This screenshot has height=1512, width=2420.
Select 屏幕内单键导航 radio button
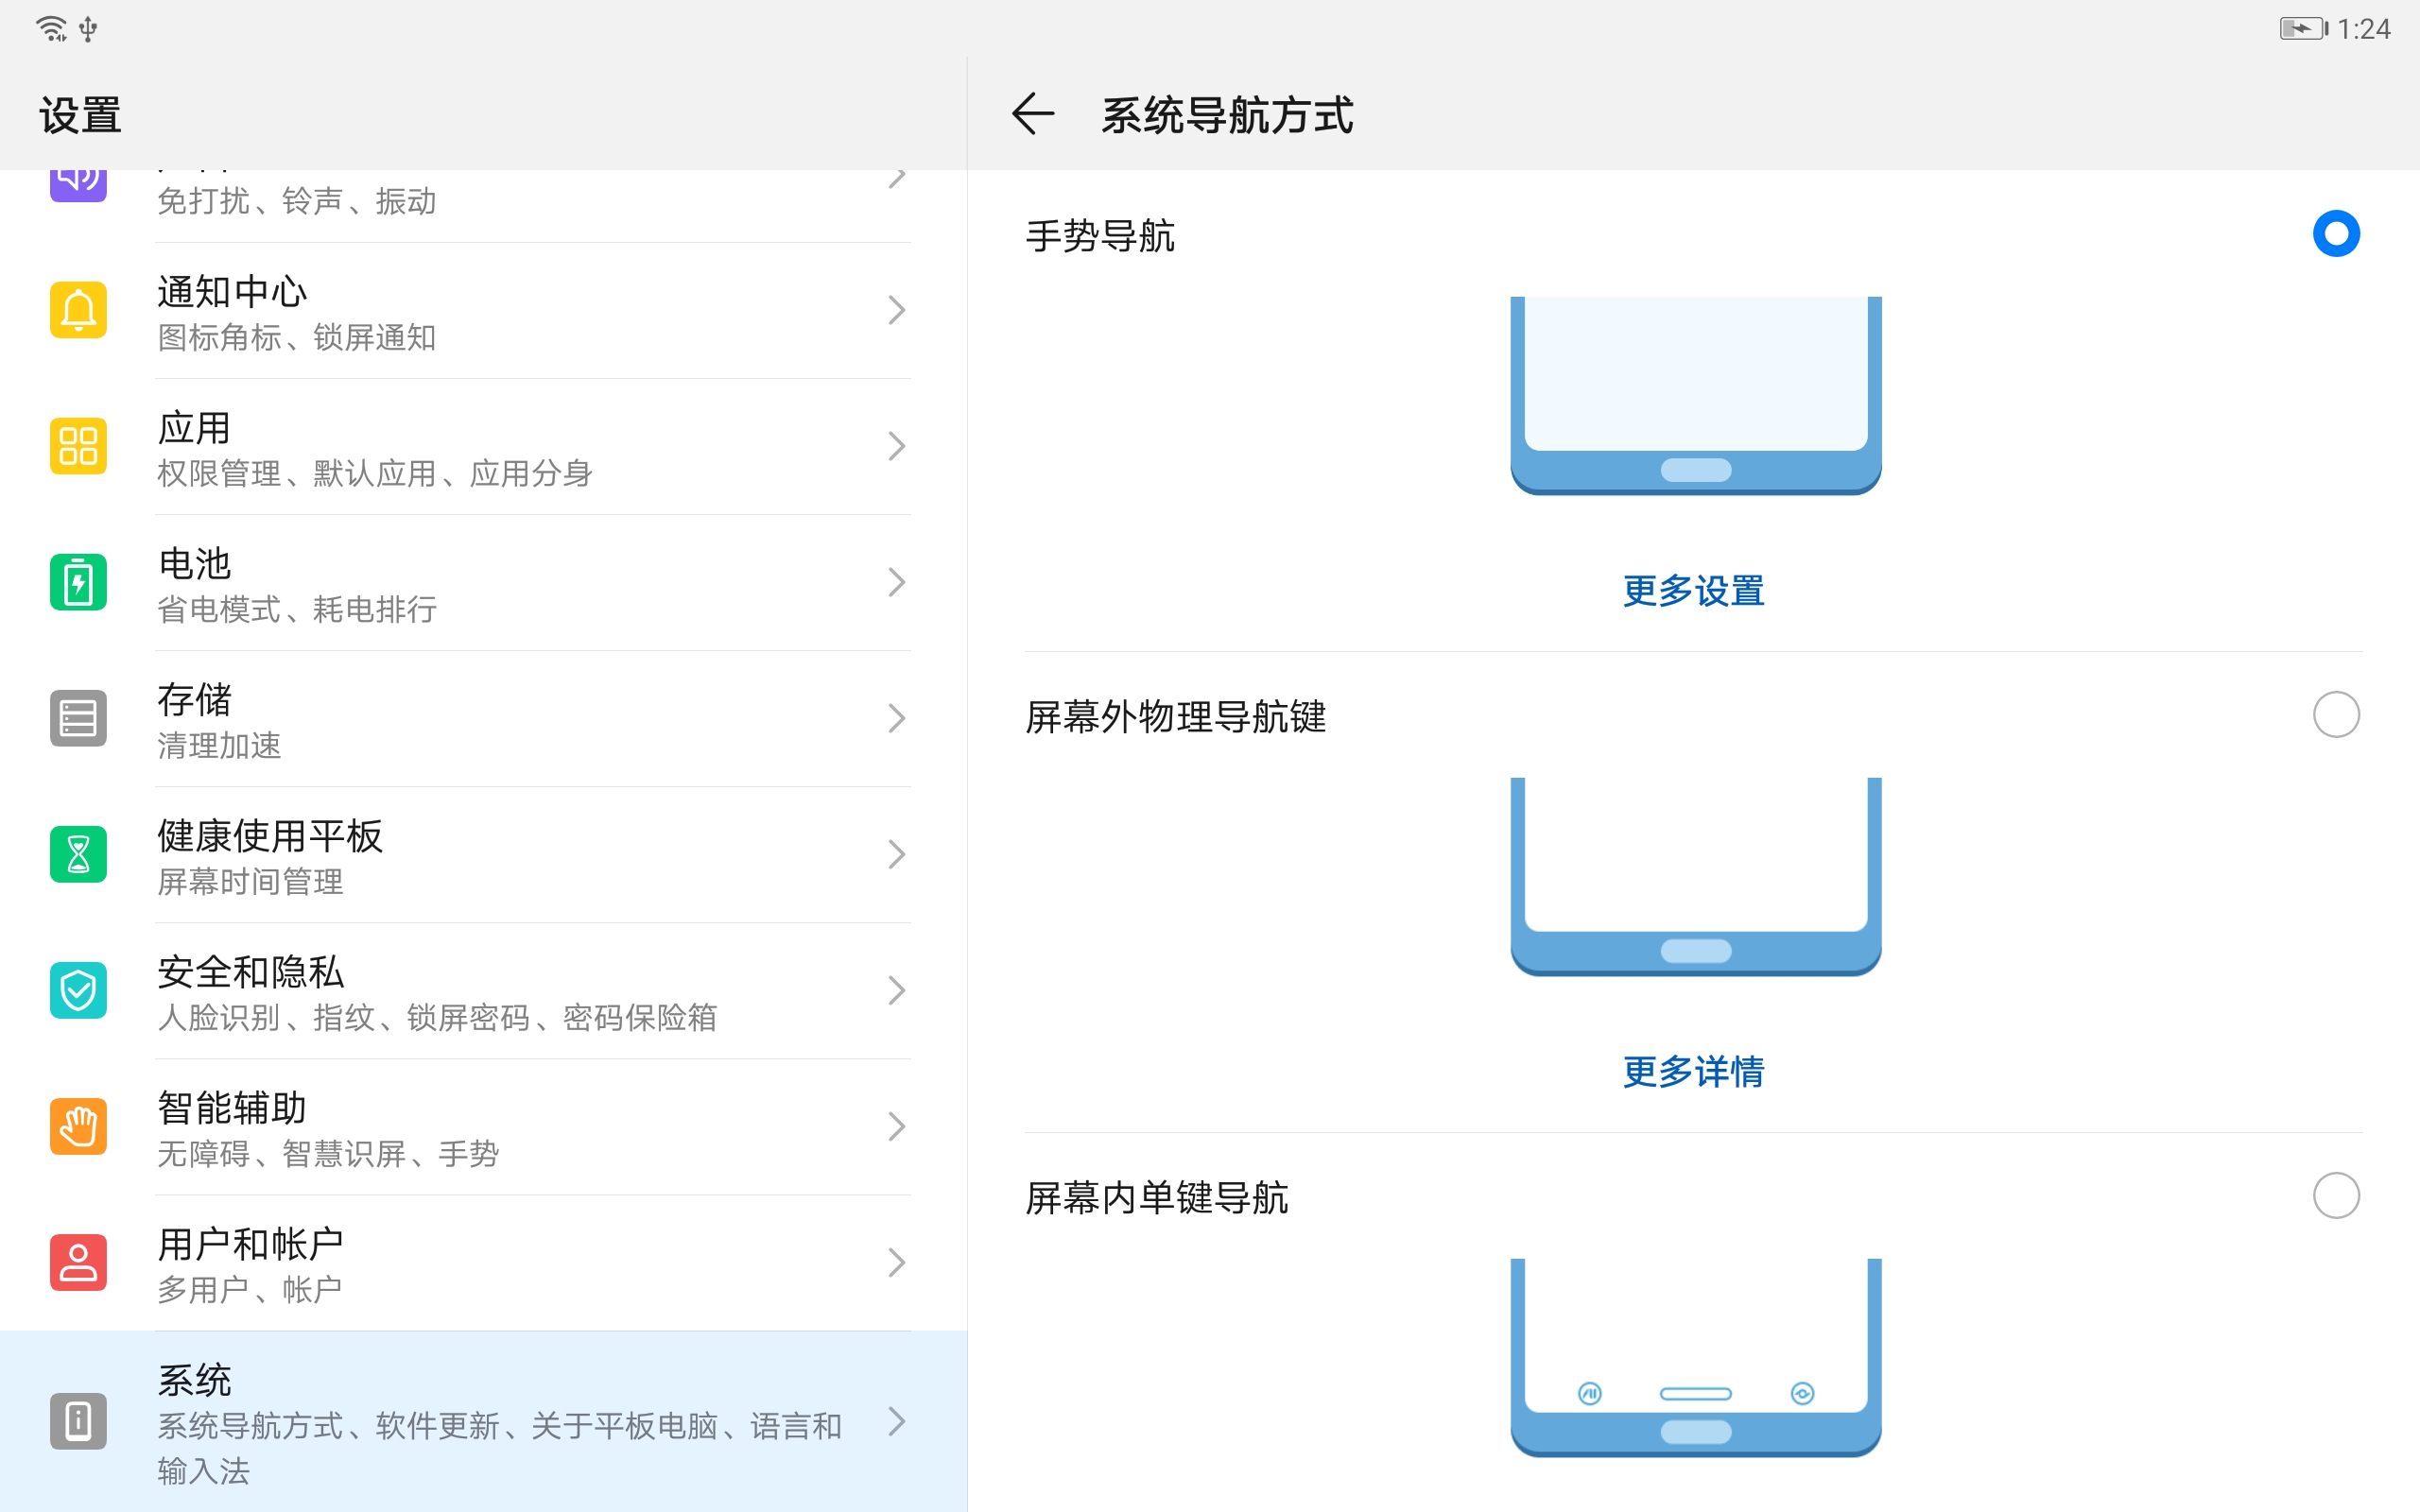(x=2337, y=1195)
